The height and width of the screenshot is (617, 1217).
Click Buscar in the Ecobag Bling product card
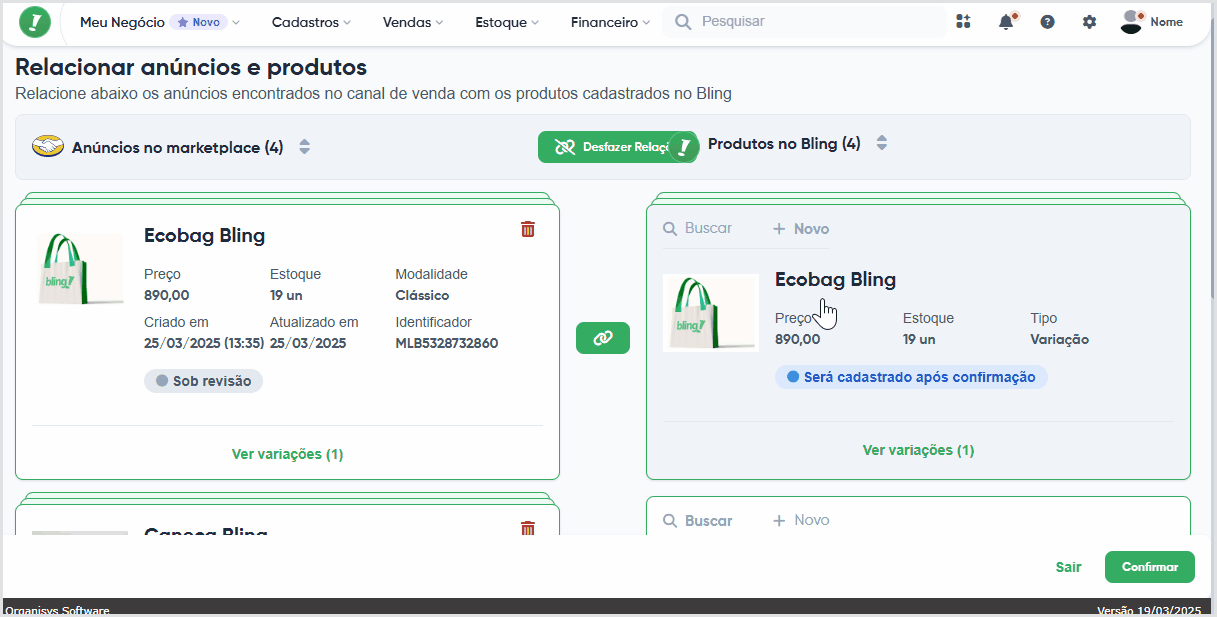(698, 228)
